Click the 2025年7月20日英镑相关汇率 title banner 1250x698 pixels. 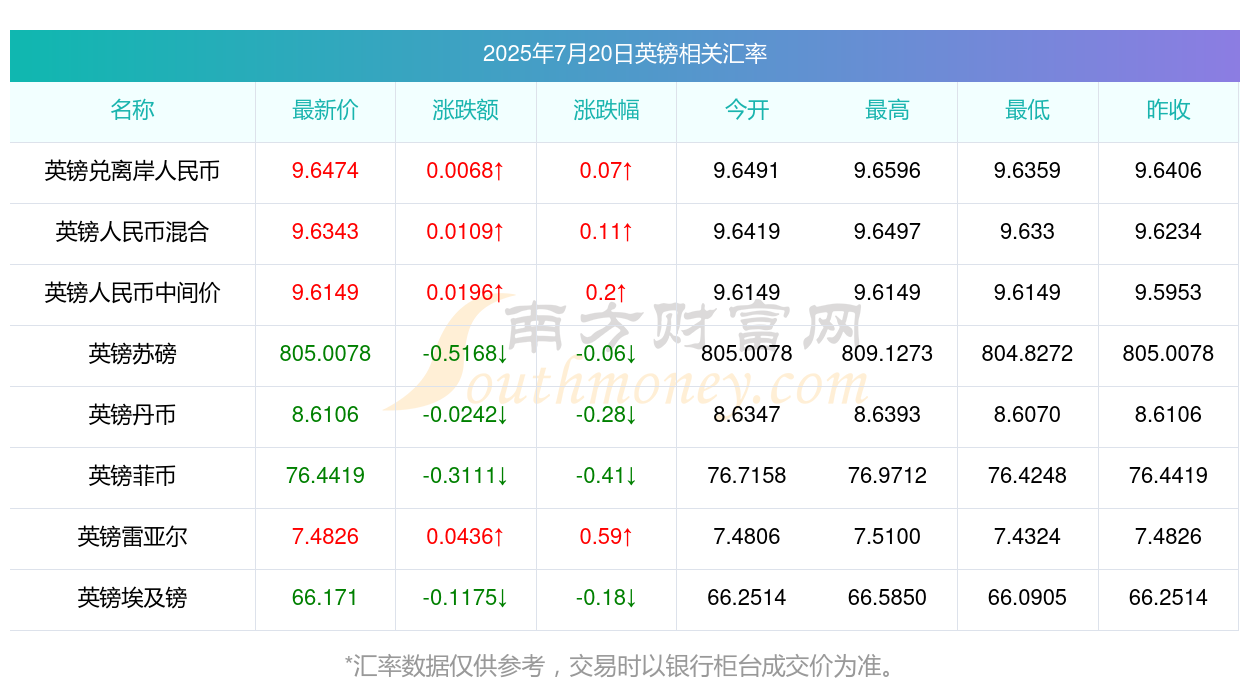pyautogui.click(x=625, y=55)
